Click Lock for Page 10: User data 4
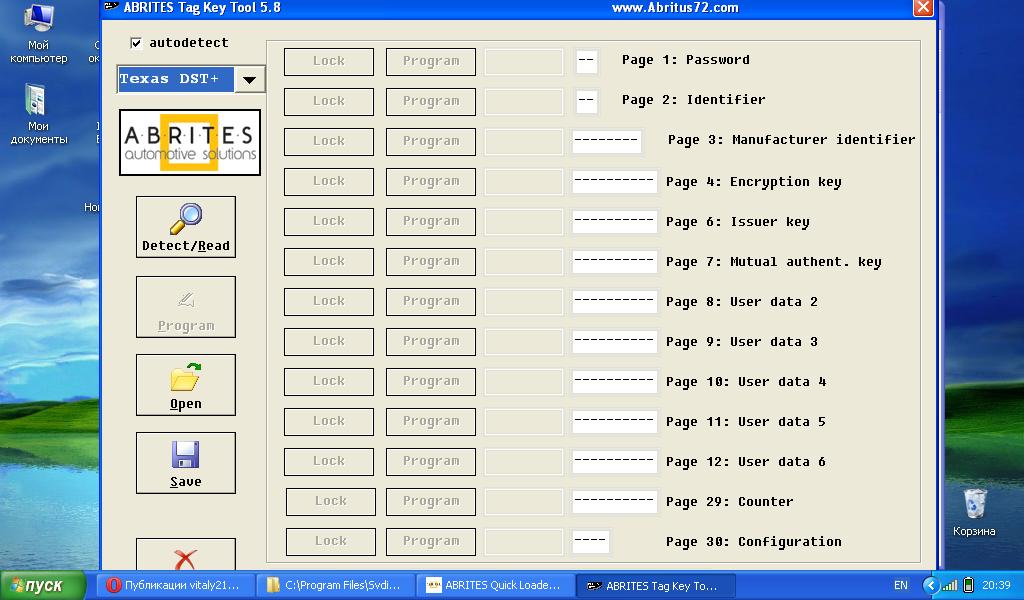Screen dimensions: 1024x600 (x=328, y=381)
